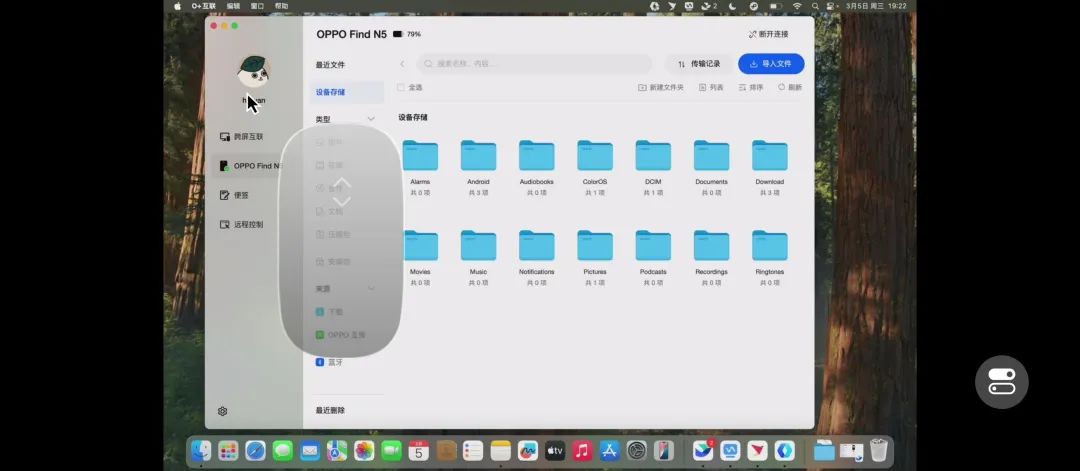This screenshot has height=471, width=1080.
Task: Open App Store from the Dock
Action: (610, 451)
